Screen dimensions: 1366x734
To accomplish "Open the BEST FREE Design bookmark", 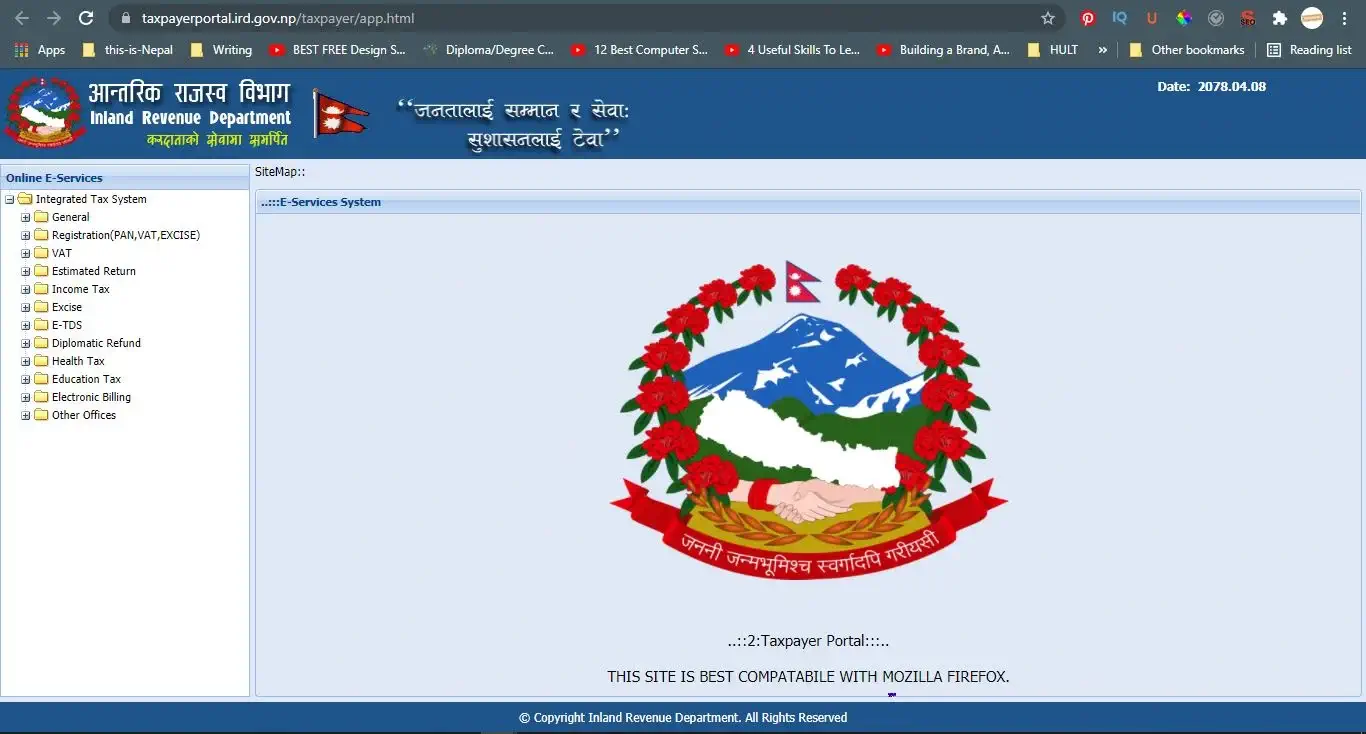I will 337,50.
